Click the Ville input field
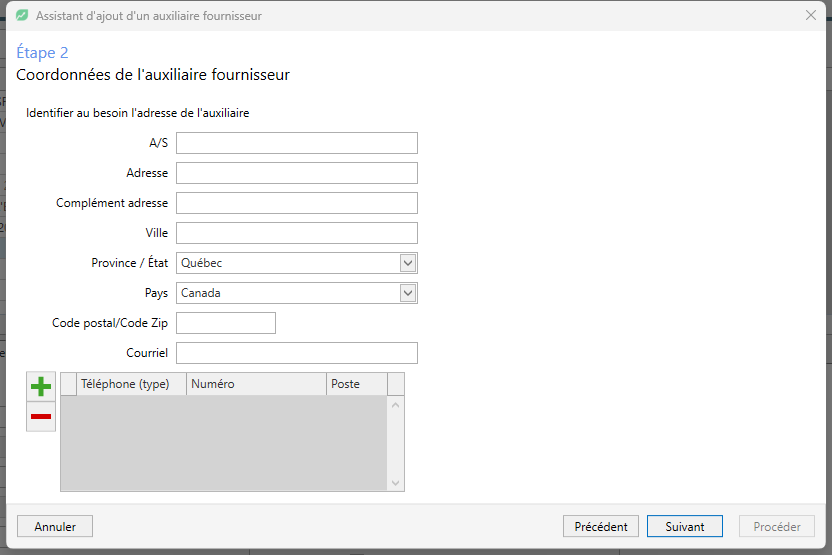Screen dimensions: 832x555 click(297, 233)
